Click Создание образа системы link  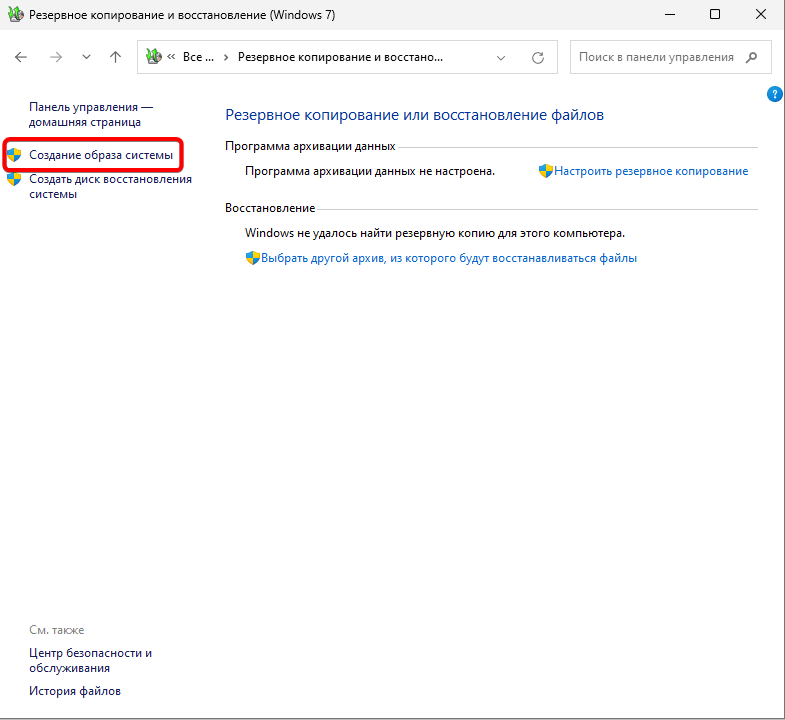101,155
